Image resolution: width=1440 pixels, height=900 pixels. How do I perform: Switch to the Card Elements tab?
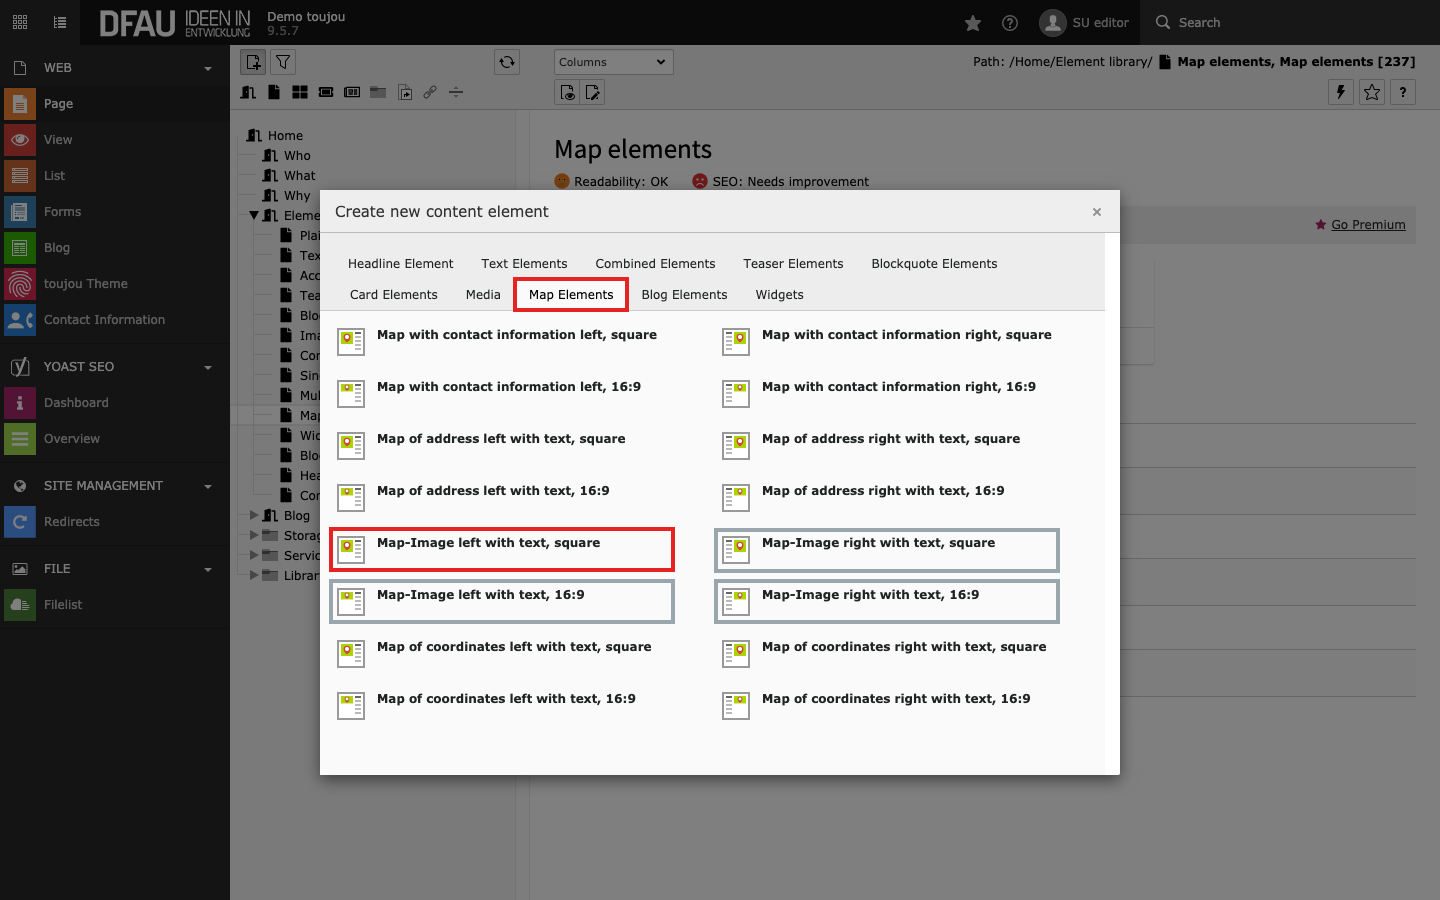point(393,295)
